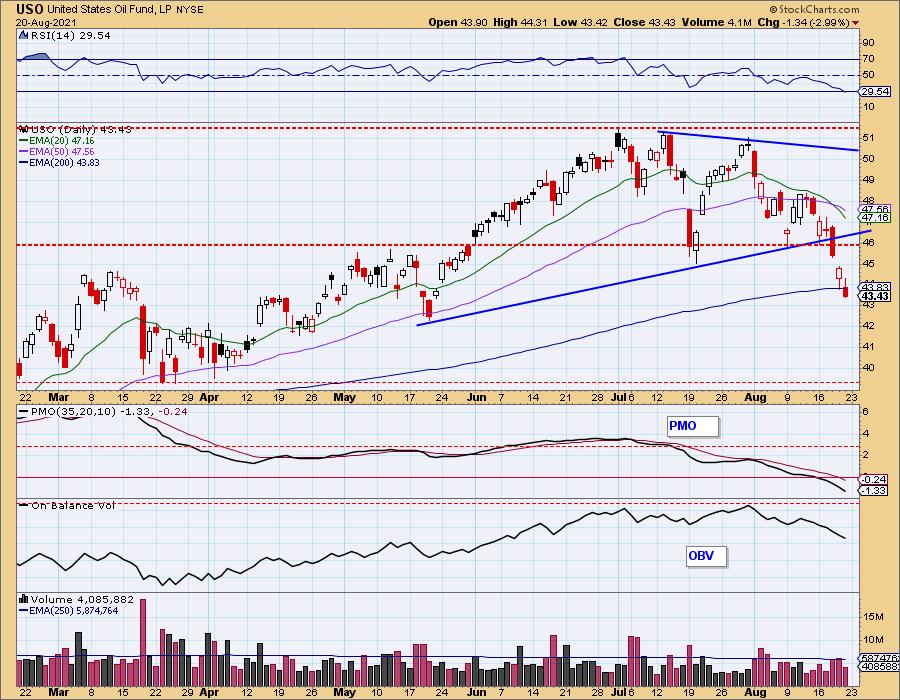
Task: Click the 47.16 price tag on right axis
Action: tap(875, 217)
